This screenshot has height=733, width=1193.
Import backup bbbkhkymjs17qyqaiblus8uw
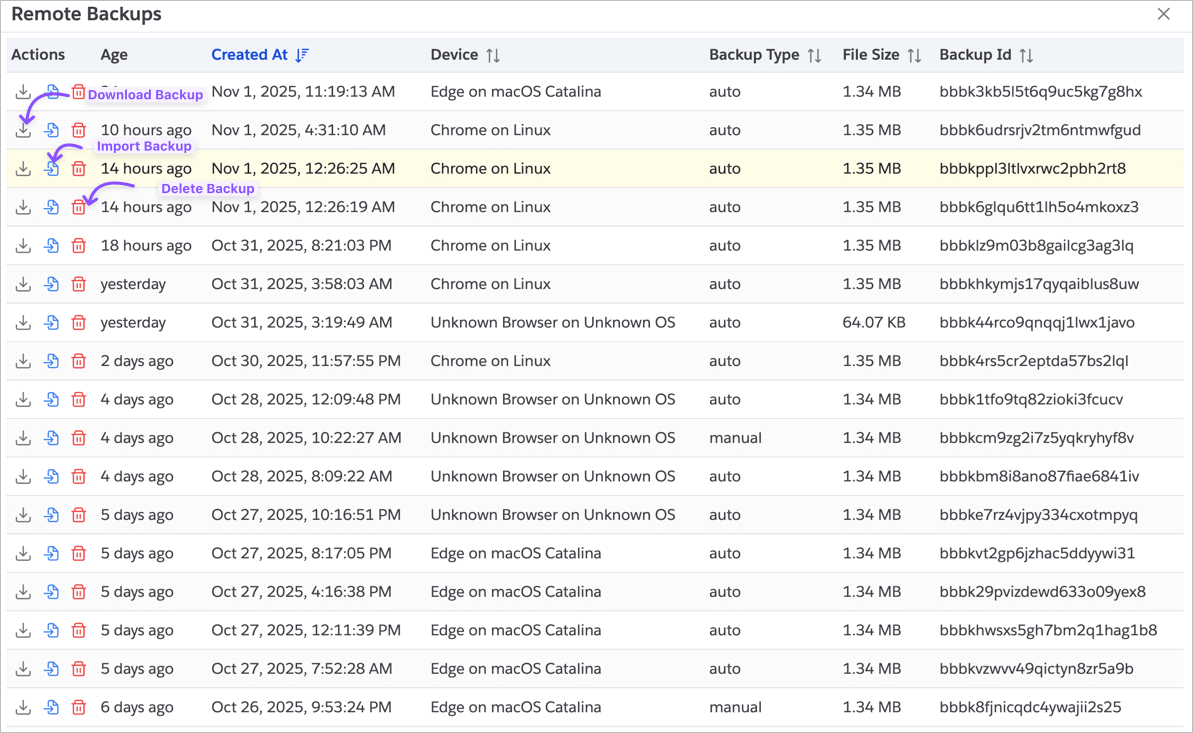pyautogui.click(x=51, y=284)
